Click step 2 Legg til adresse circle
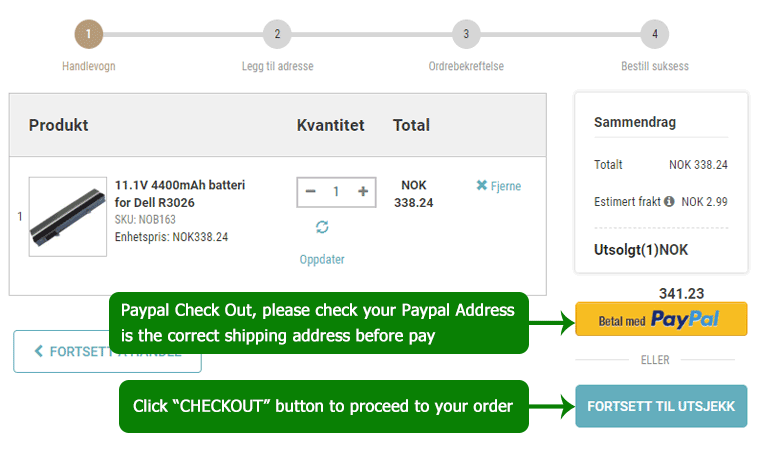 [x=277, y=34]
